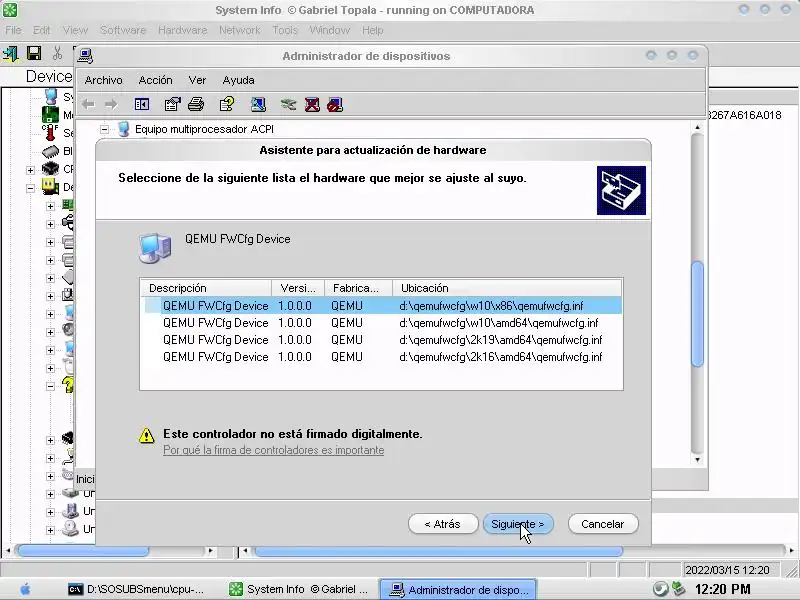Switch to System Info taskbar button
This screenshot has width=800, height=600.
tap(299, 589)
